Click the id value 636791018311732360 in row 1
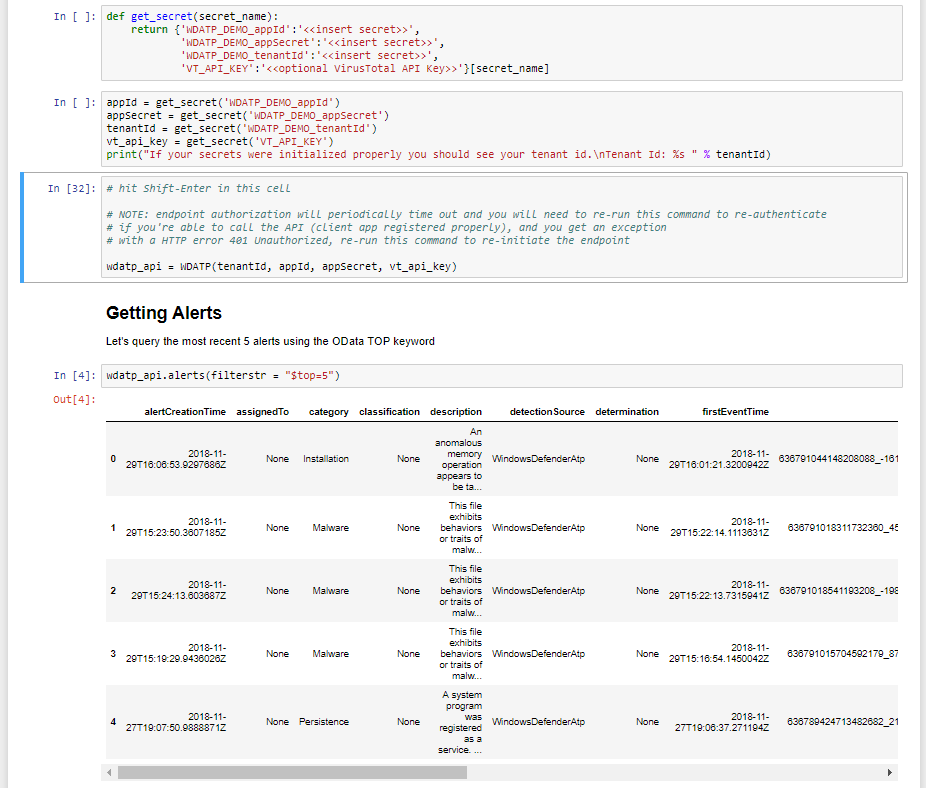 click(x=842, y=527)
